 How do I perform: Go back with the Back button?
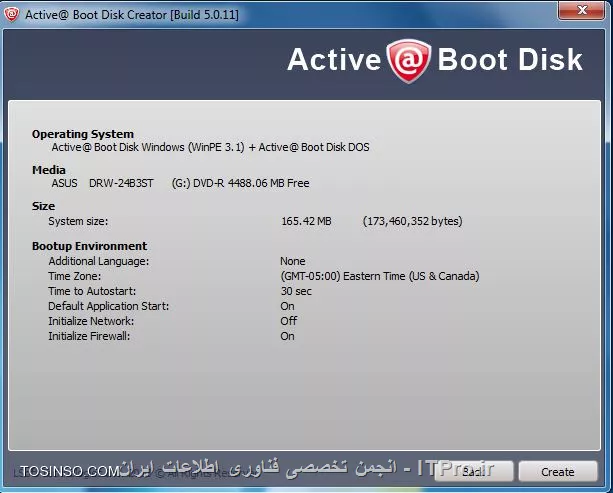[x=473, y=471]
